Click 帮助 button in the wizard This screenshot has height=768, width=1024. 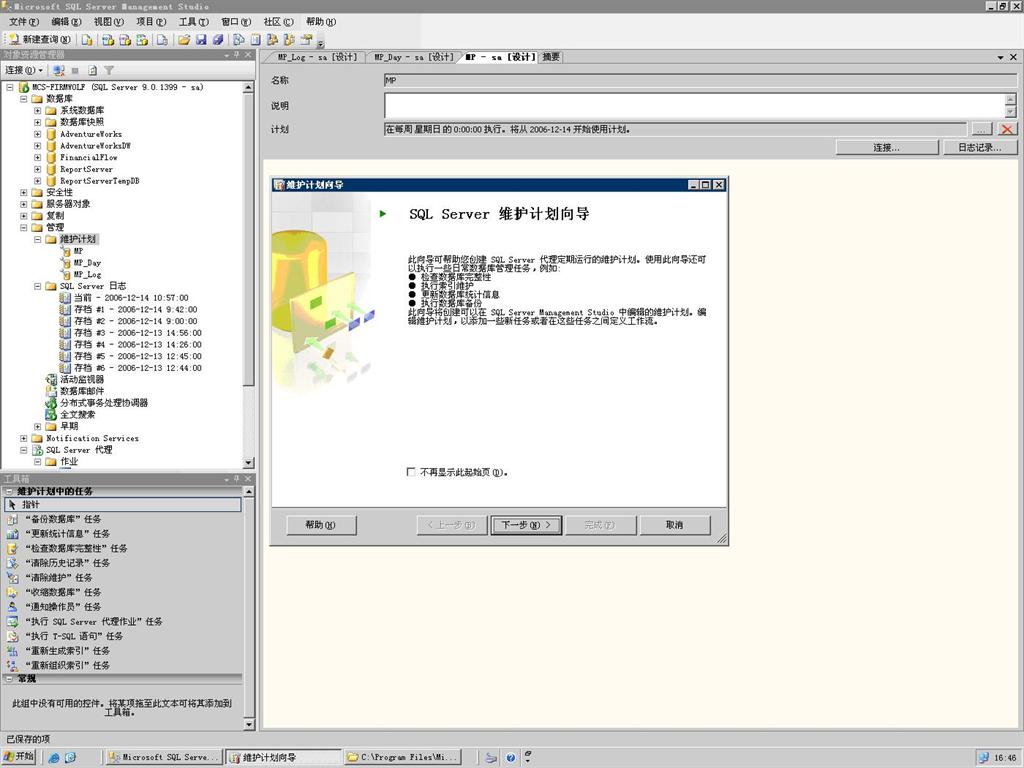(x=321, y=525)
